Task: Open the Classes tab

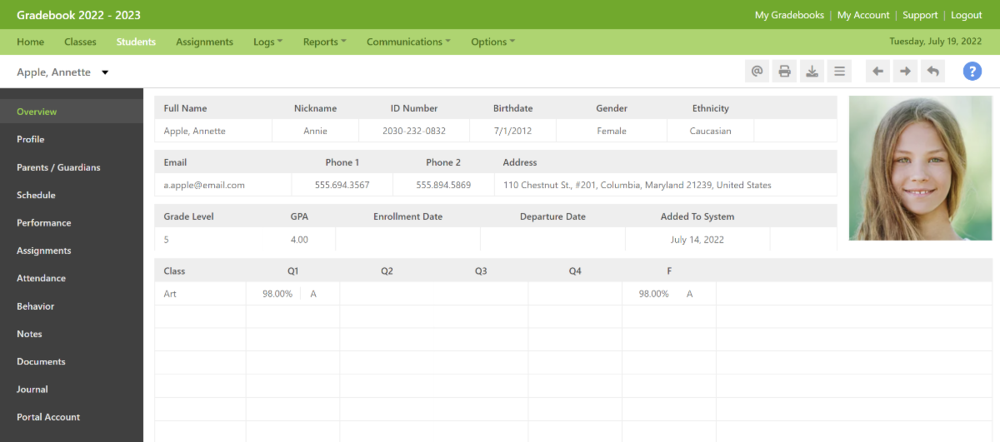Action: 80,41
